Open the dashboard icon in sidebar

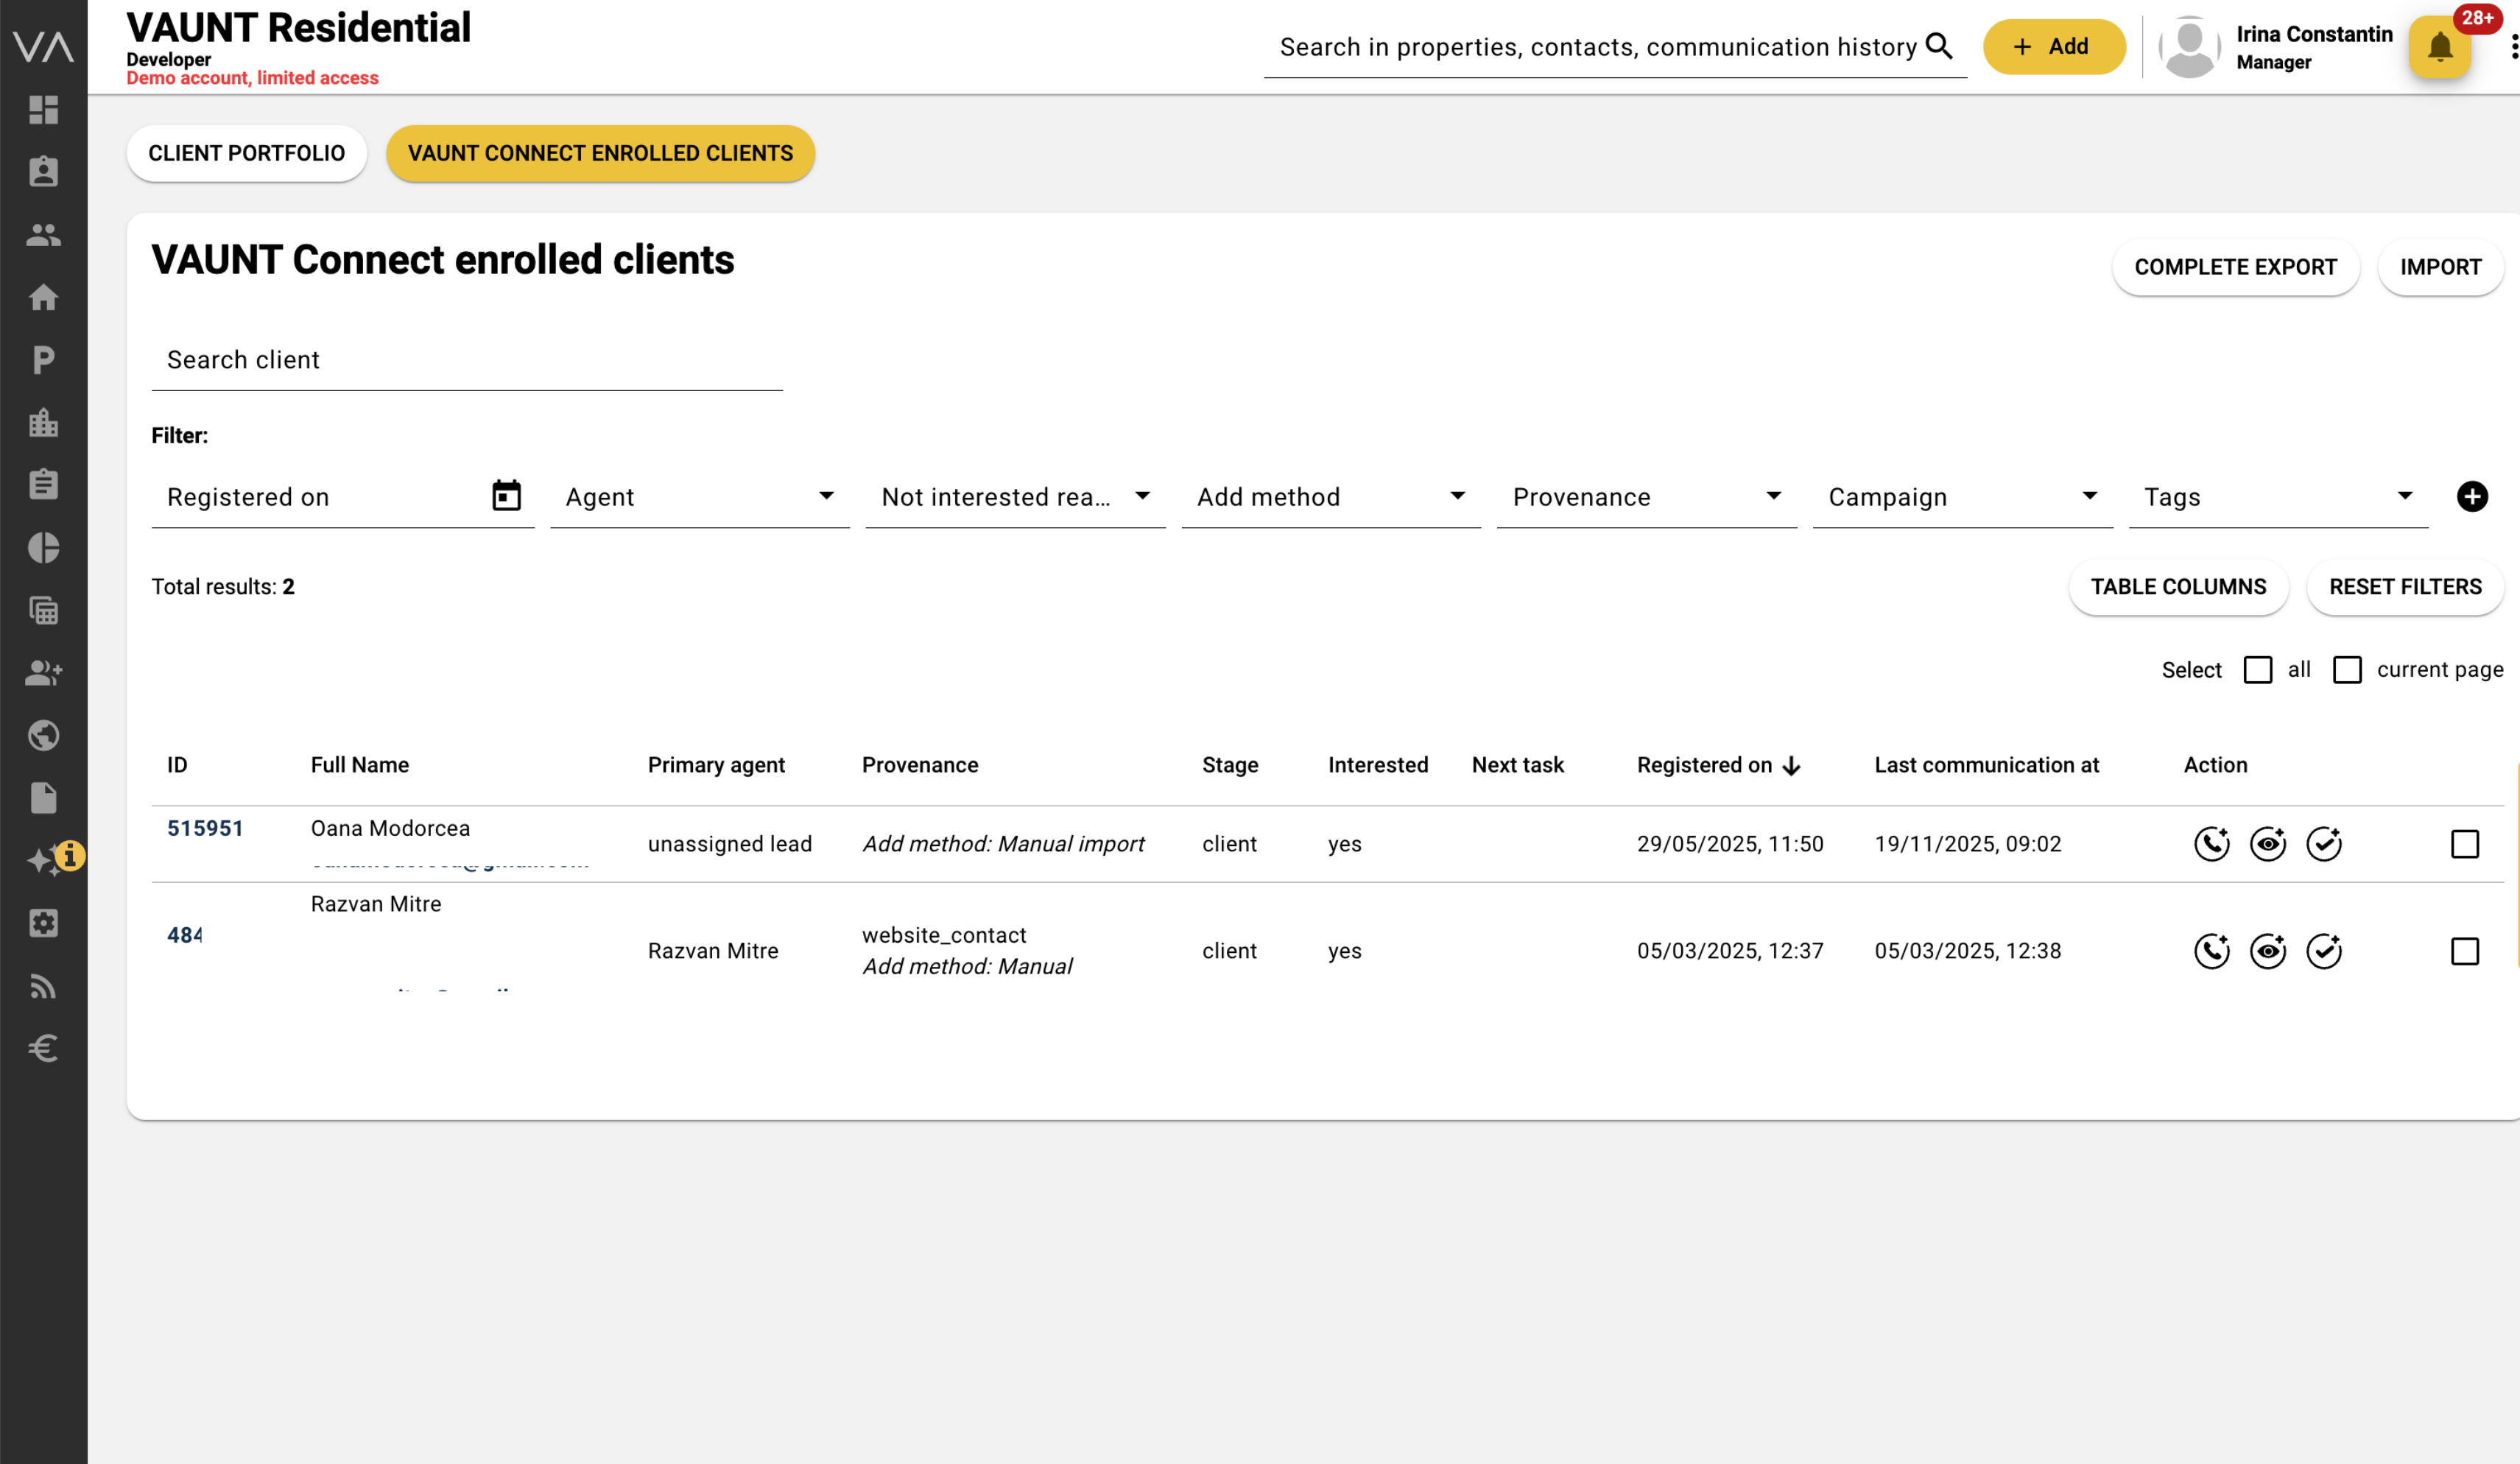43,109
